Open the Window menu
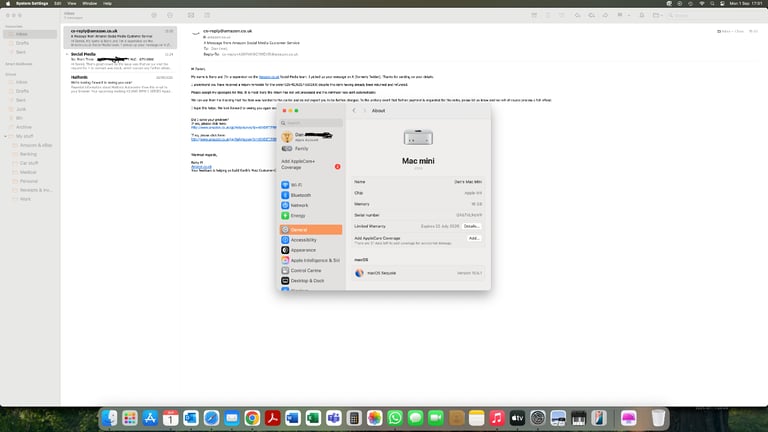Screen dimensions: 768x432 (90, 3)
